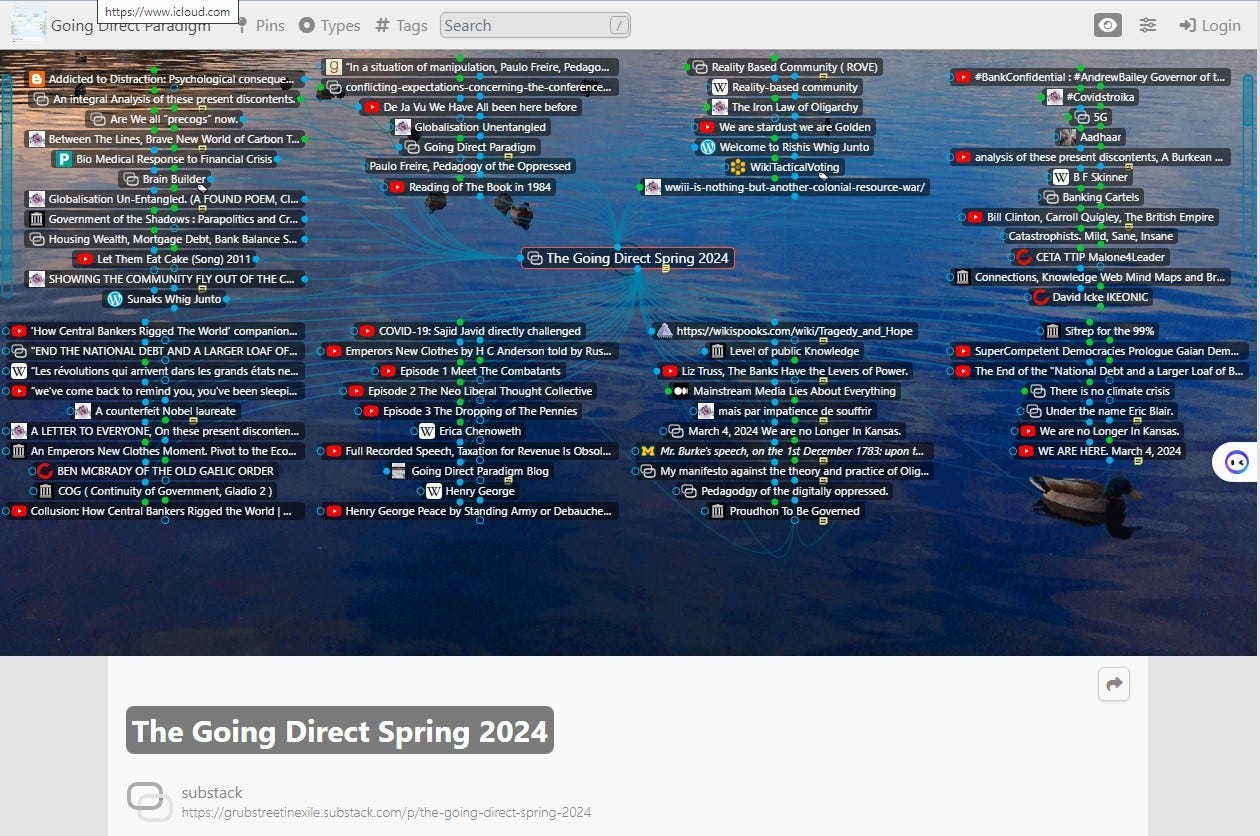
Task: Toggle the eye view mode button
Action: click(x=1108, y=25)
